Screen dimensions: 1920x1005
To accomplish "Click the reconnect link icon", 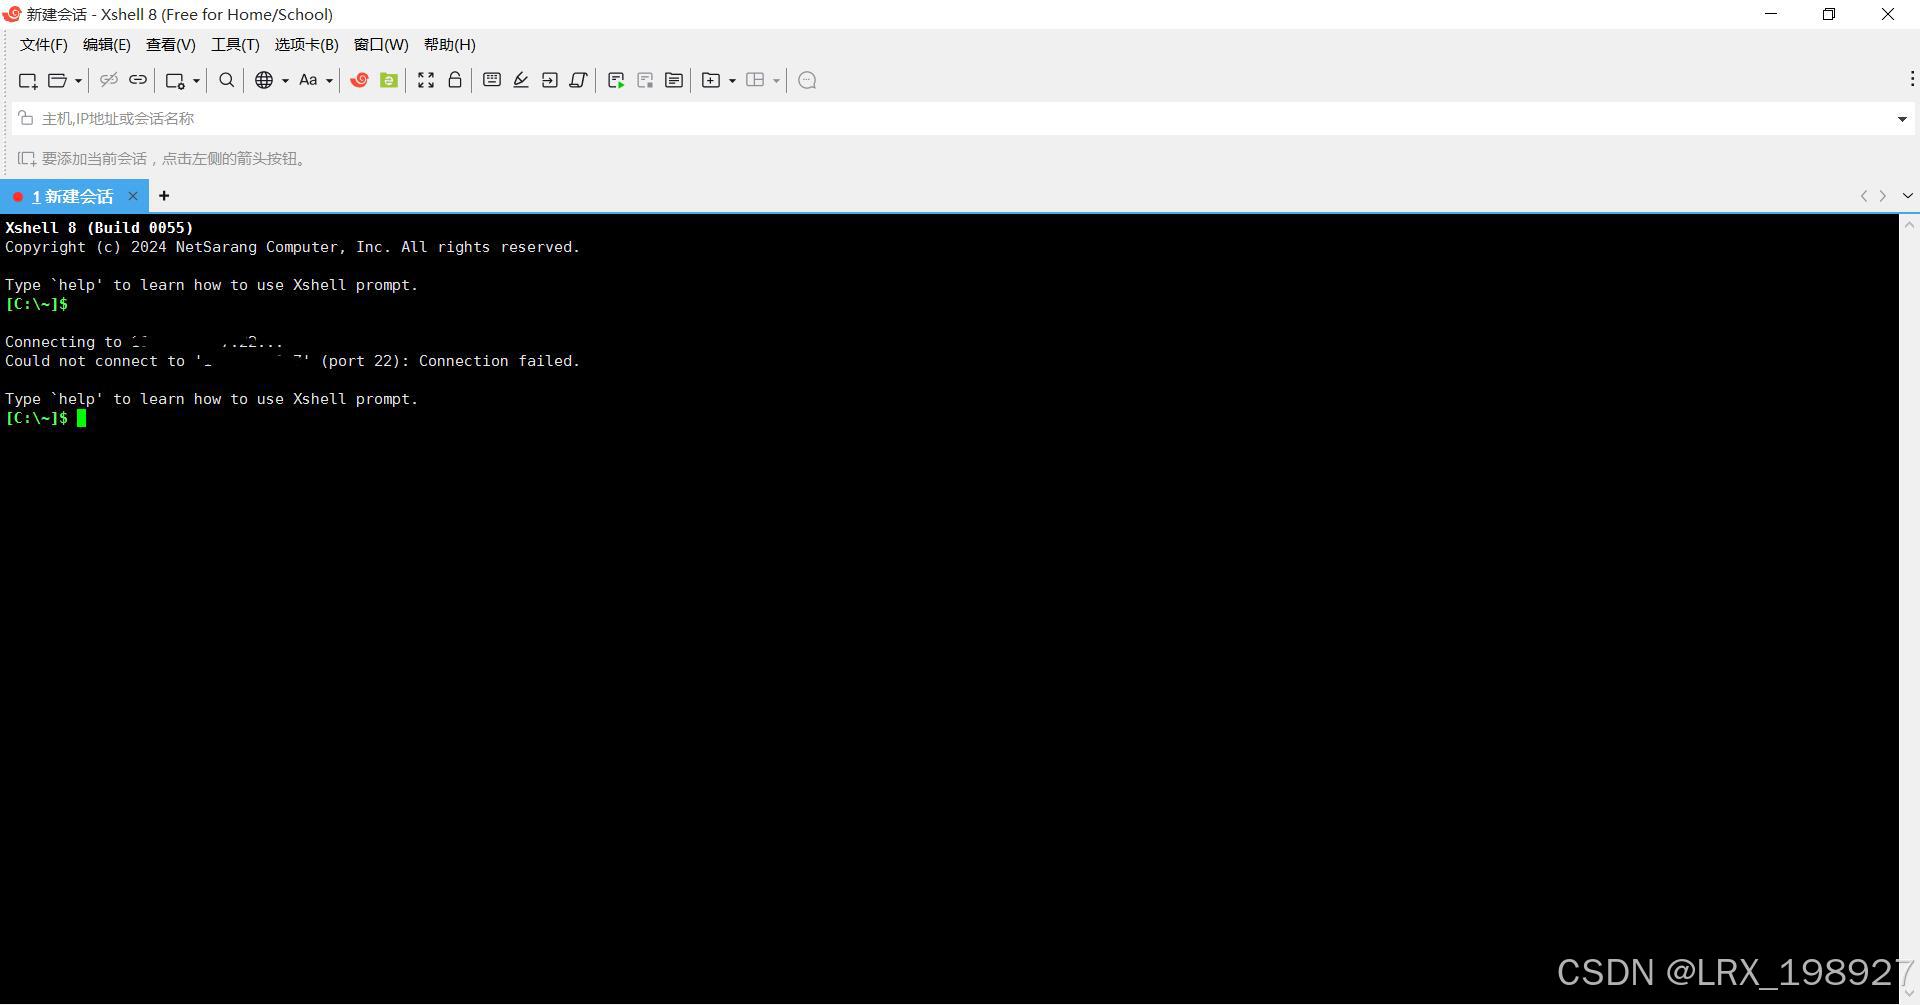I will click(x=138, y=80).
